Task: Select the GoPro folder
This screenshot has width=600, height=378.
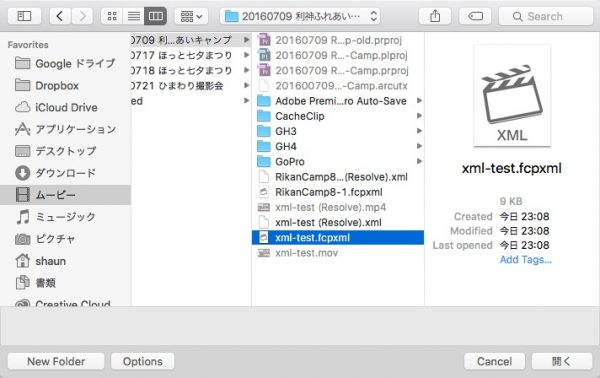Action: [x=338, y=161]
